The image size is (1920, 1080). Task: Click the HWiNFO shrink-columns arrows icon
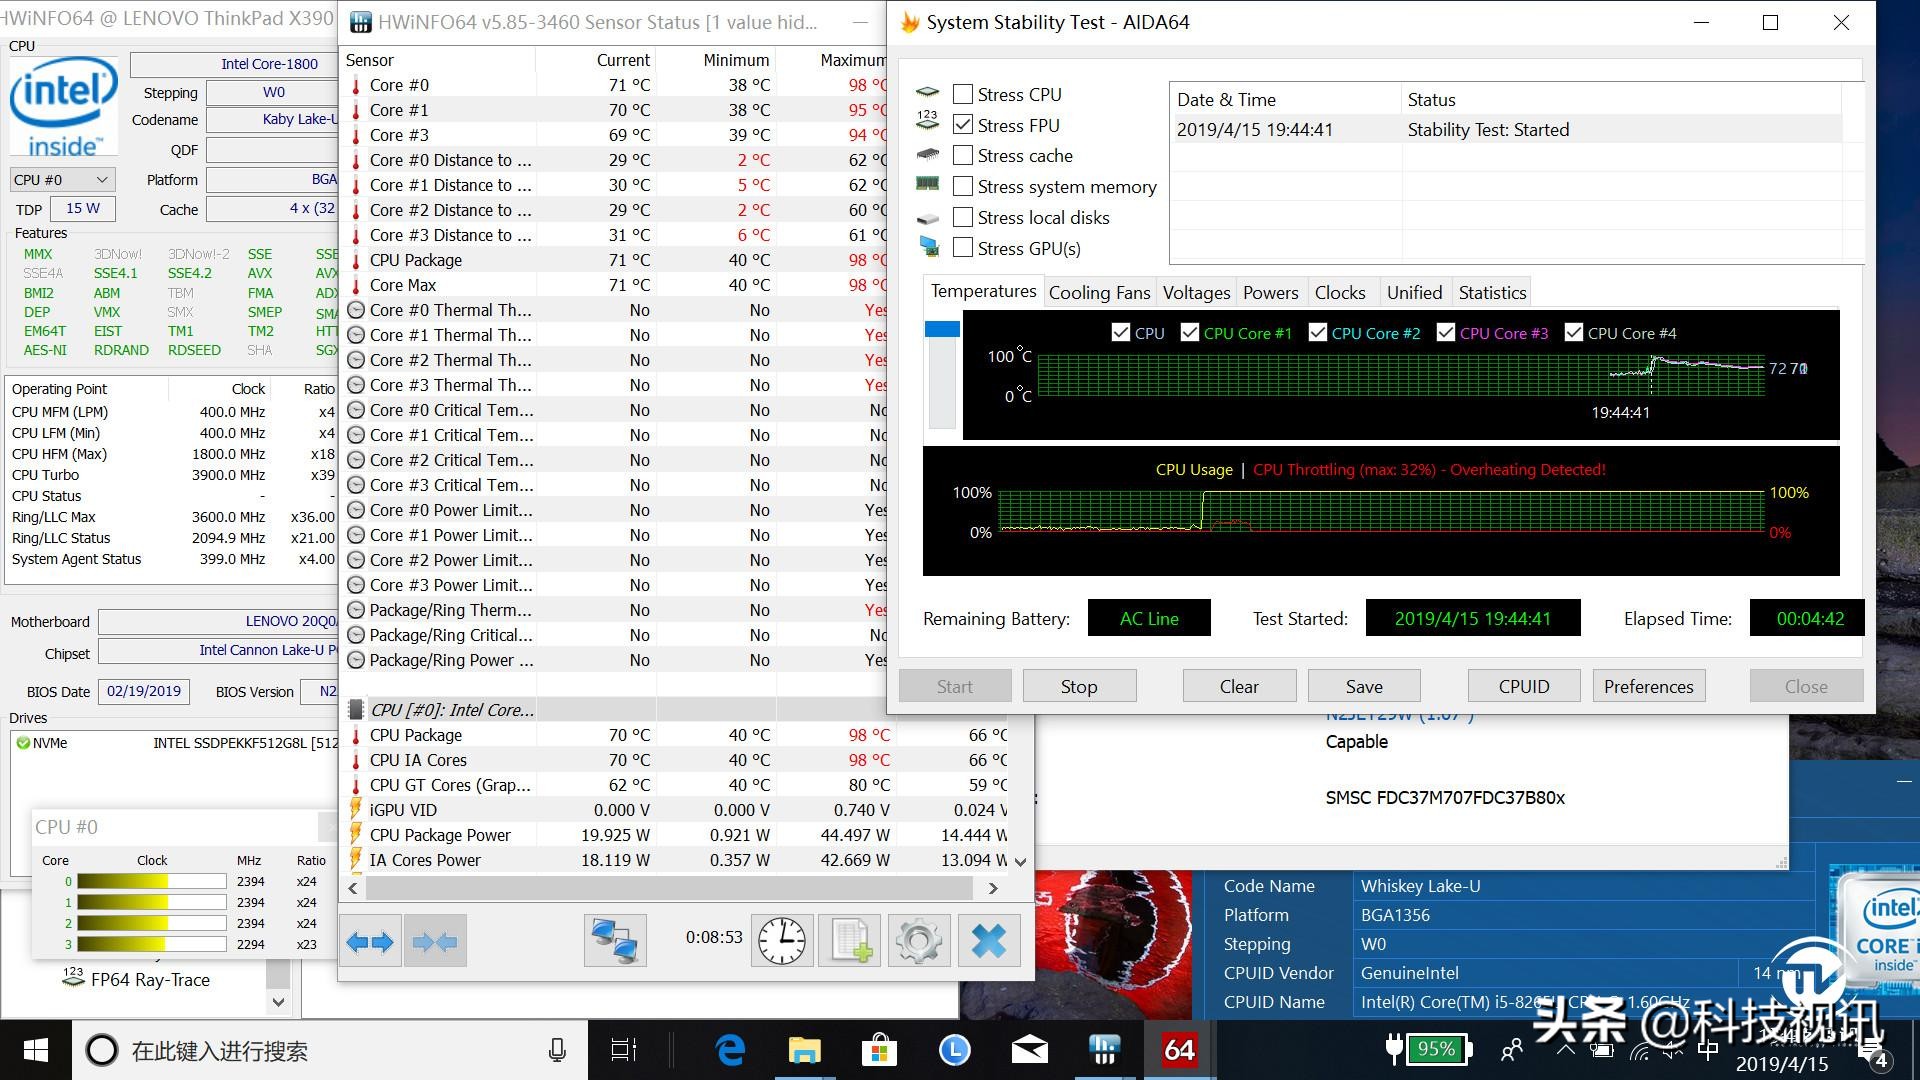point(435,941)
